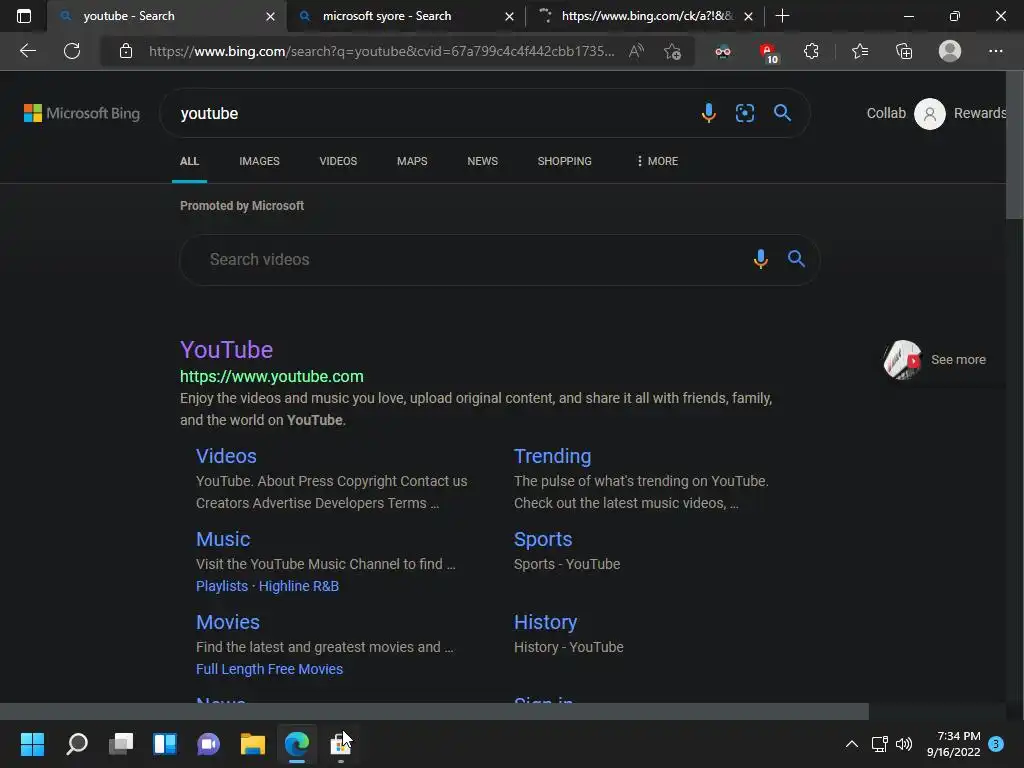Switch to the MAPS tab
Viewport: 1024px width, 768px height.
click(412, 161)
